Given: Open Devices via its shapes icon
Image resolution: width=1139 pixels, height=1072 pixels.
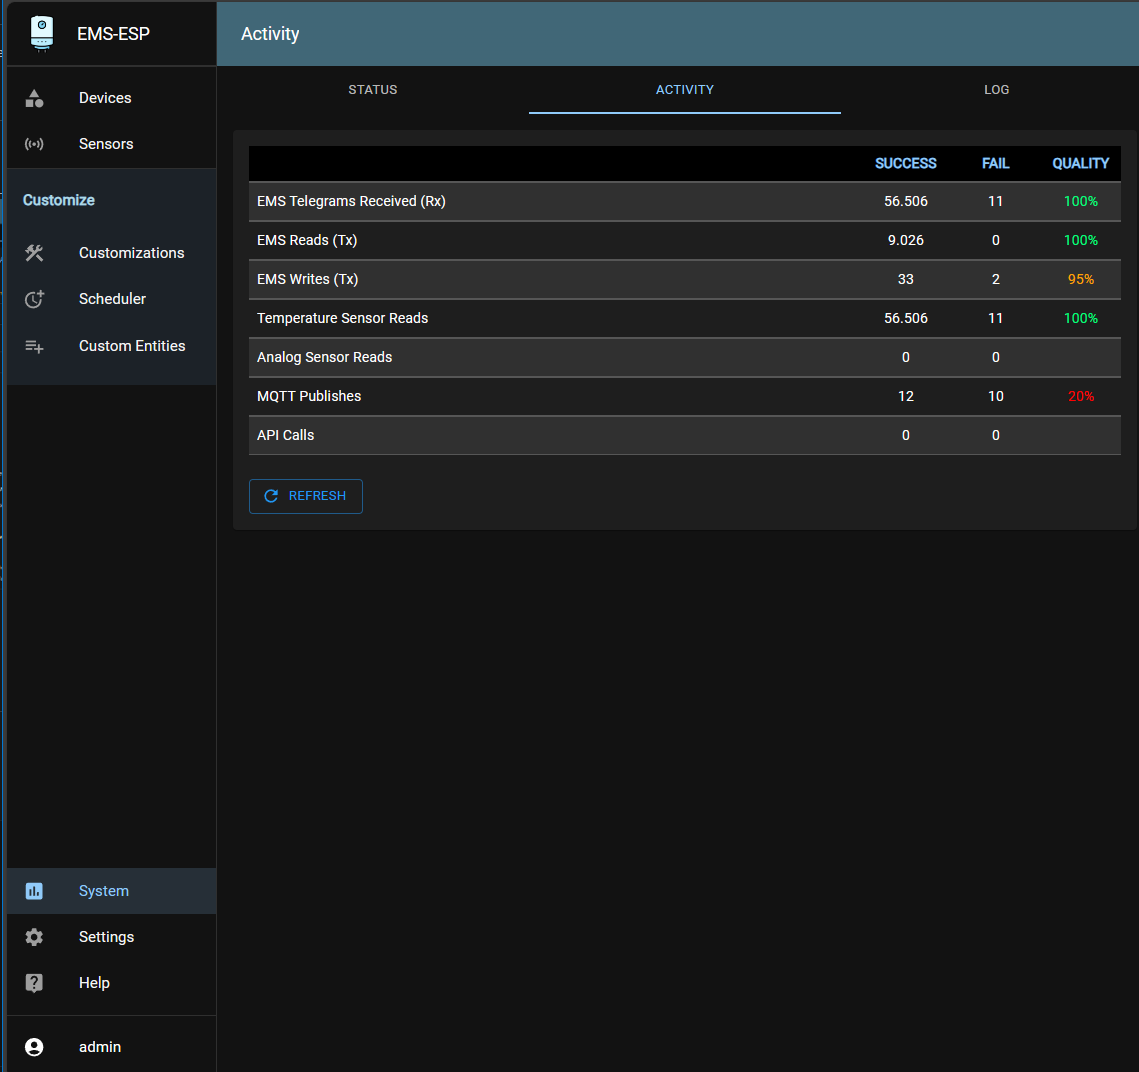Looking at the screenshot, I should (34, 98).
